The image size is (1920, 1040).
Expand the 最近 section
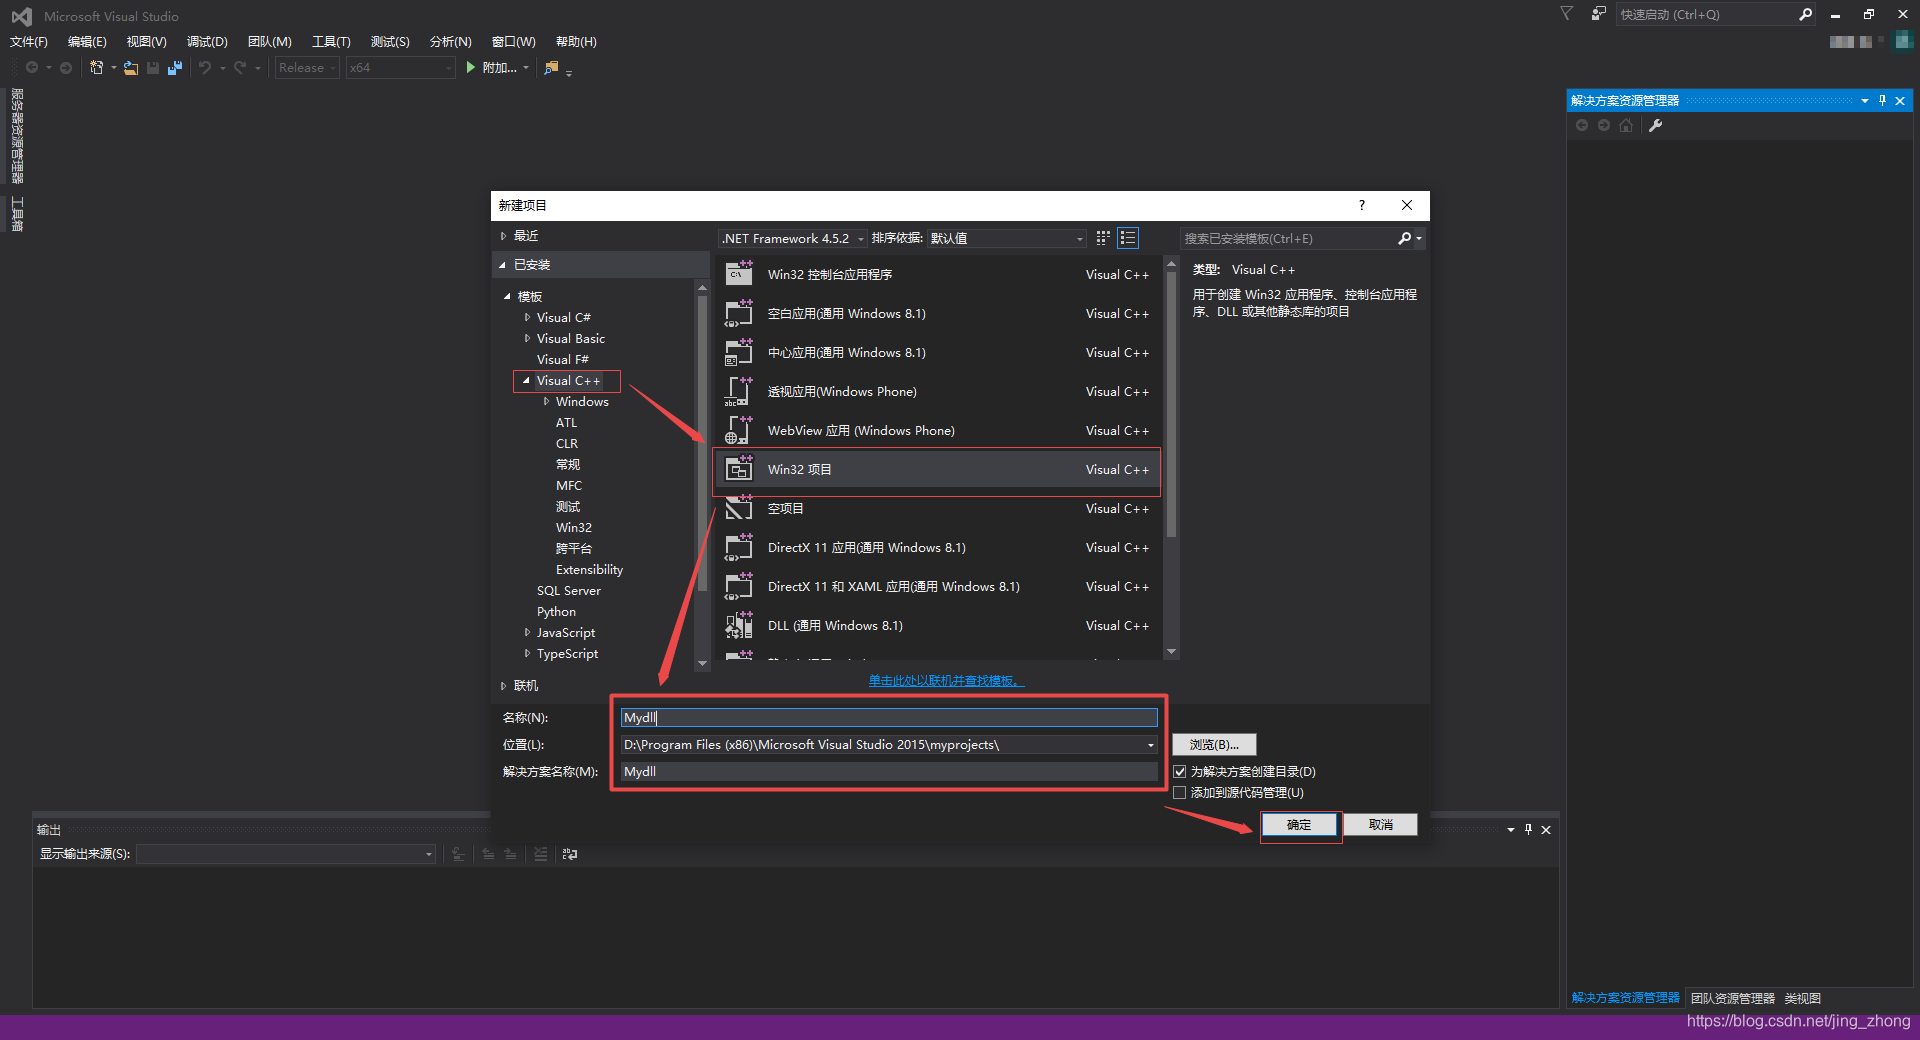503,235
